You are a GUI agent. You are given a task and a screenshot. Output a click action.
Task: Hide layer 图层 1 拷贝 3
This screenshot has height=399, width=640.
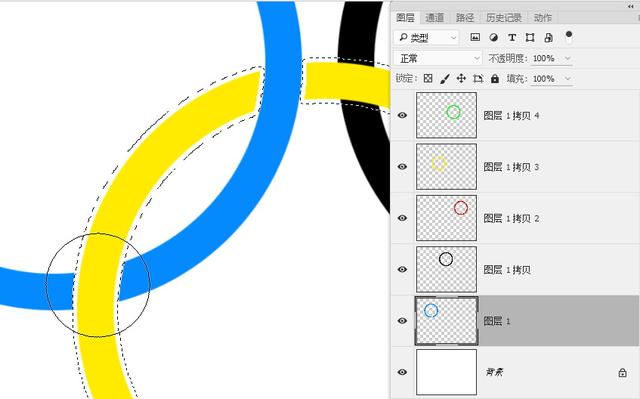402,166
